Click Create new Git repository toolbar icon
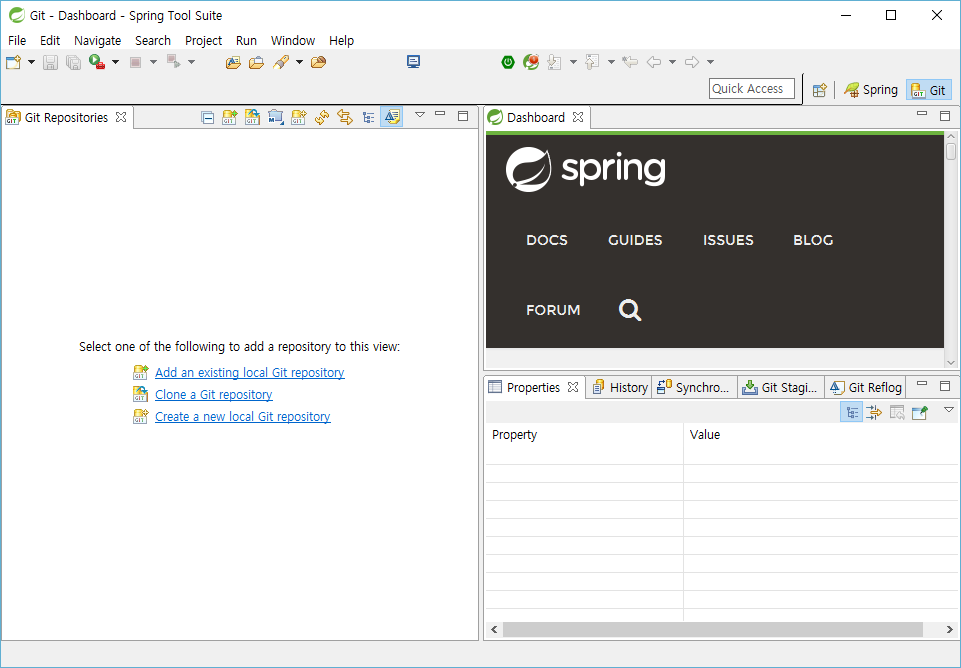 298,117
